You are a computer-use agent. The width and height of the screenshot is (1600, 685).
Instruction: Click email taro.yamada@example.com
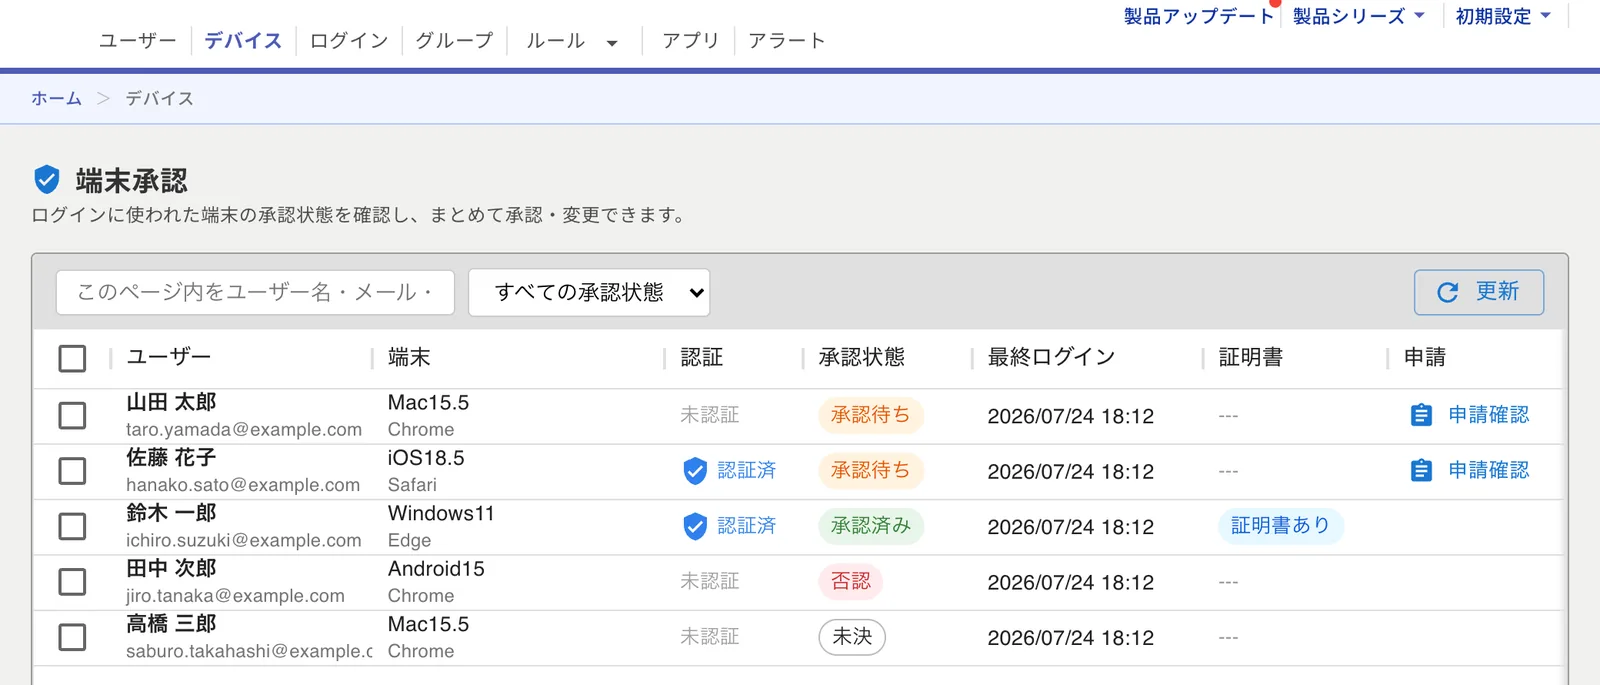pos(244,429)
